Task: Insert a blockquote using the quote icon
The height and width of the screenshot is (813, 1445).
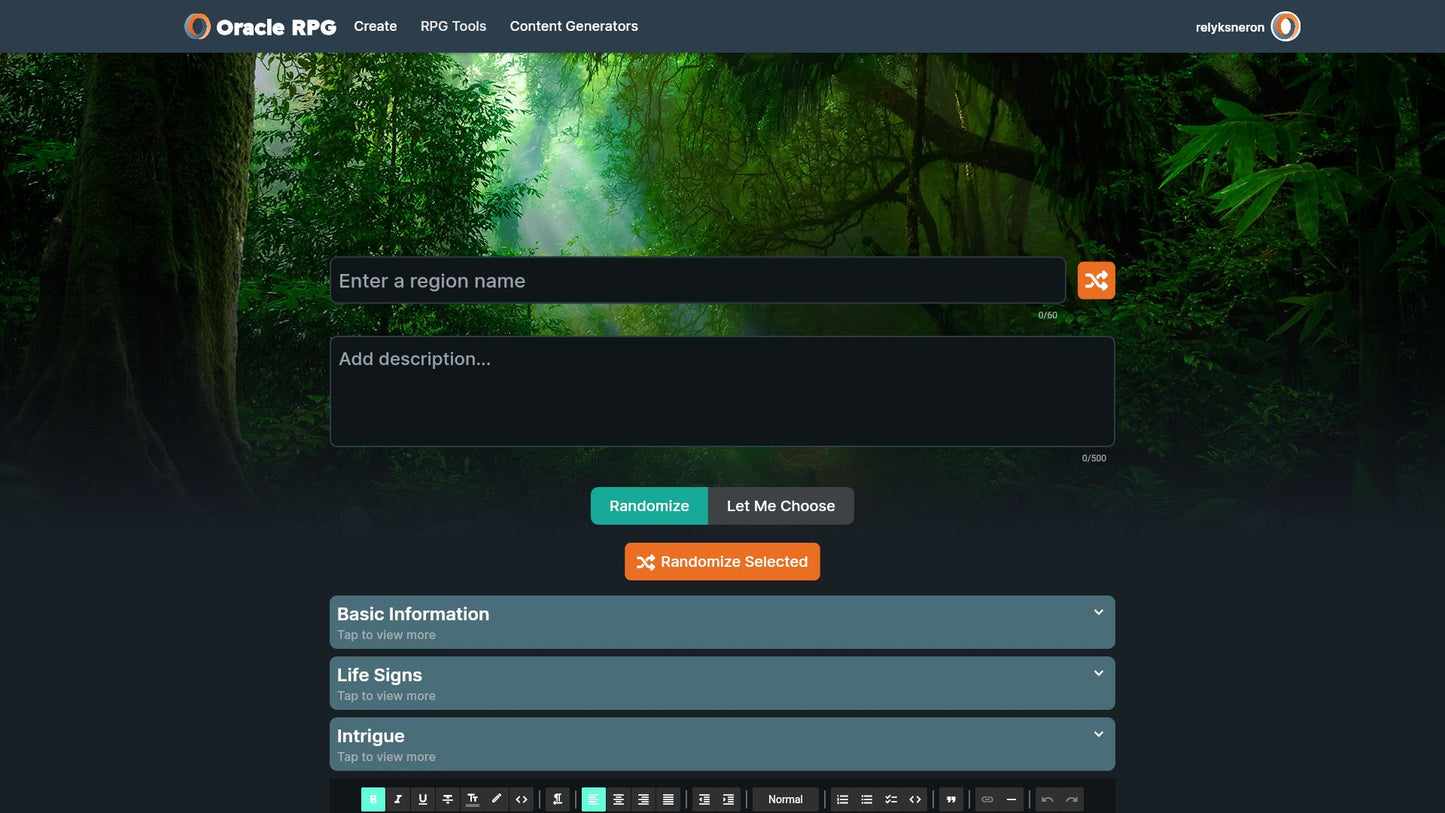Action: coord(951,799)
